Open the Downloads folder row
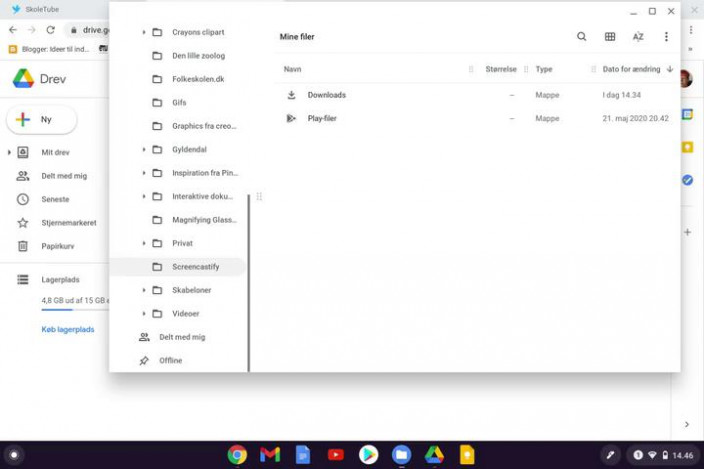 (x=326, y=95)
